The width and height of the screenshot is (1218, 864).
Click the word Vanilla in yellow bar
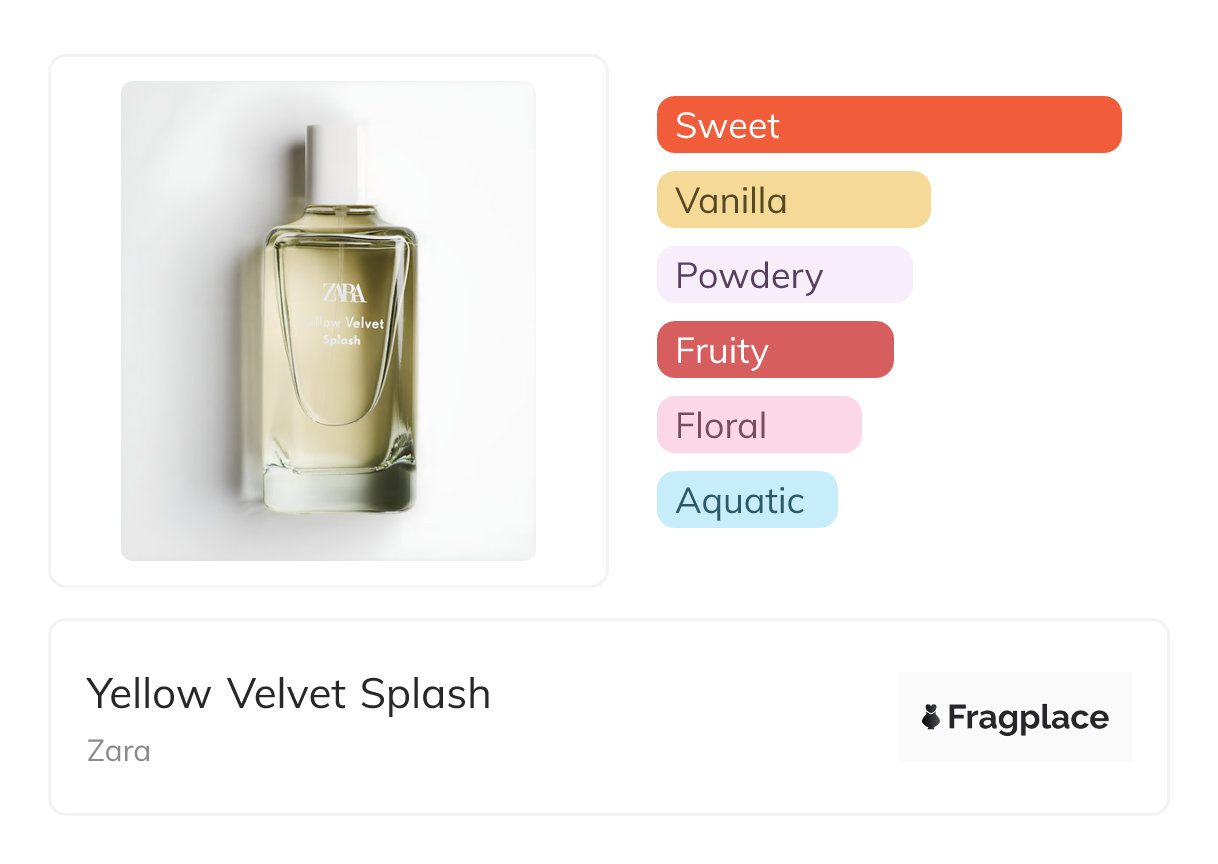coord(731,201)
